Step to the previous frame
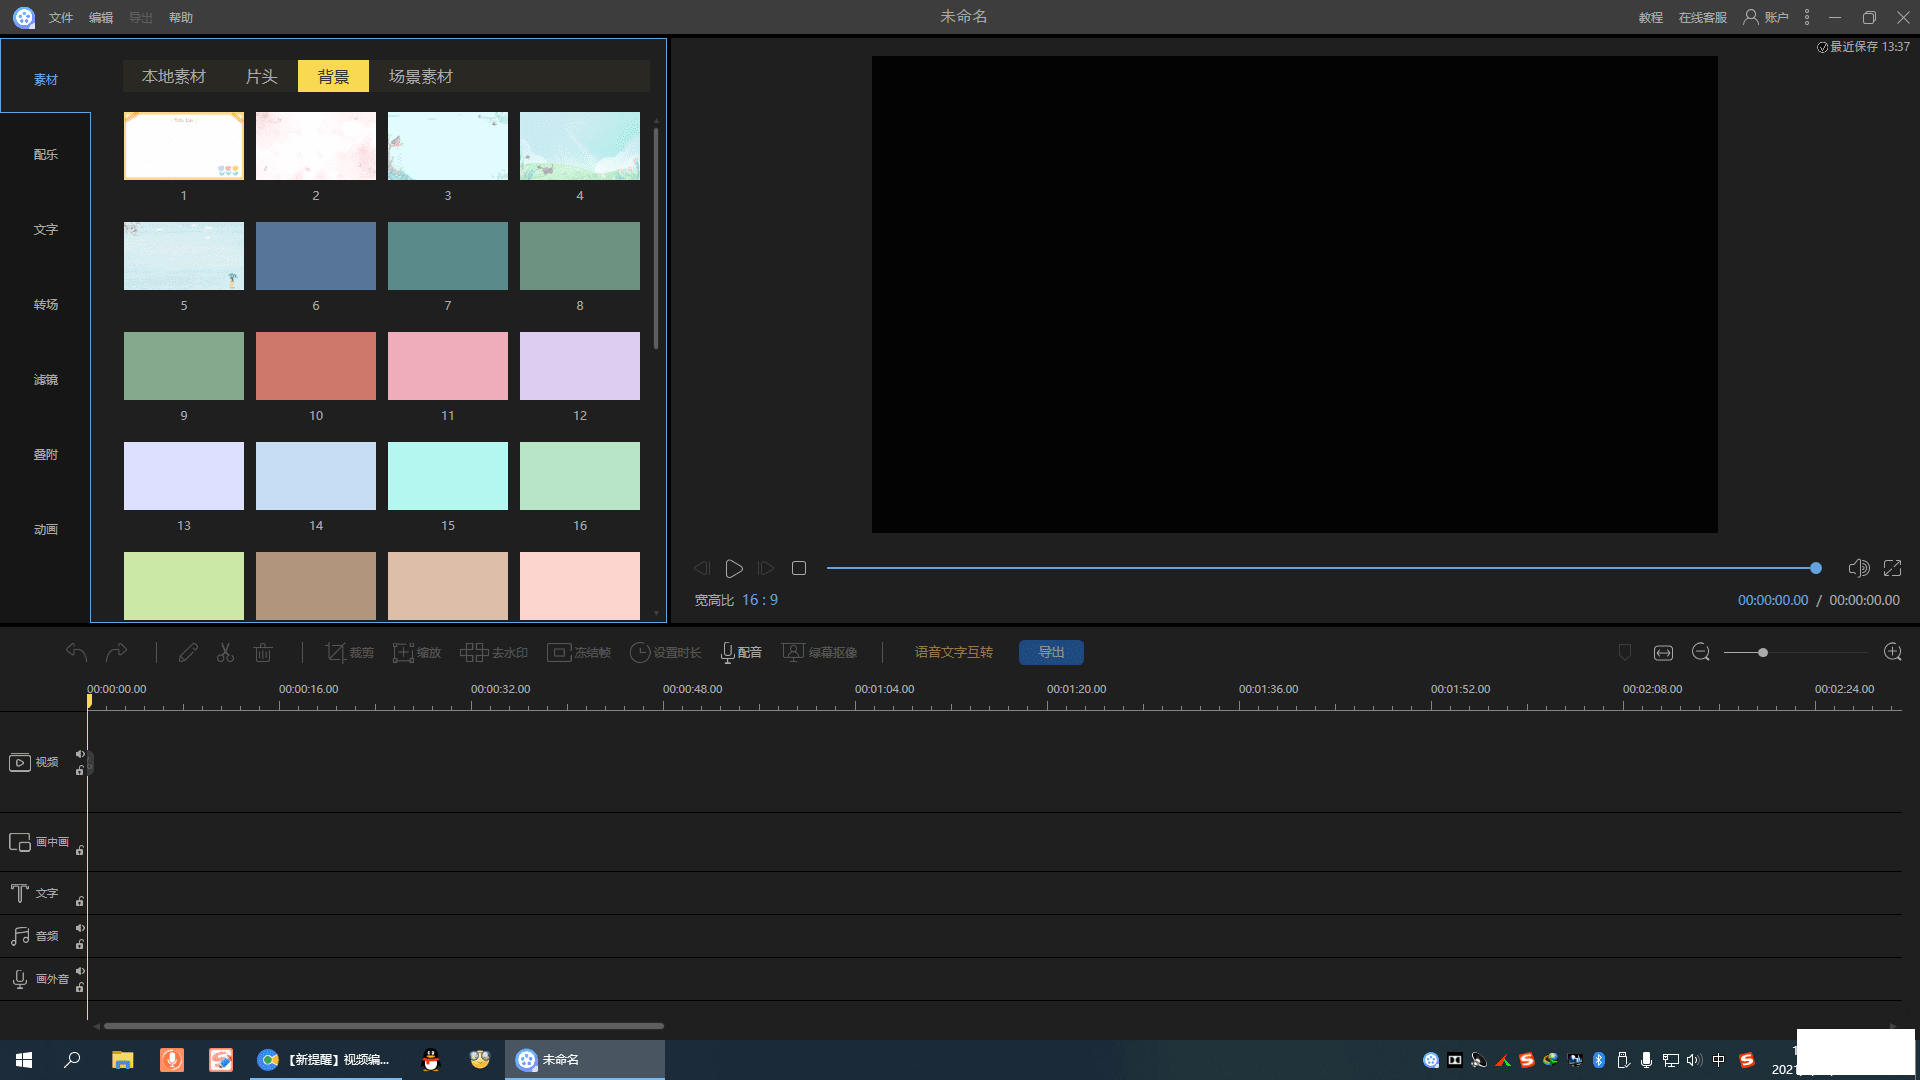This screenshot has width=1920, height=1080. coord(702,568)
